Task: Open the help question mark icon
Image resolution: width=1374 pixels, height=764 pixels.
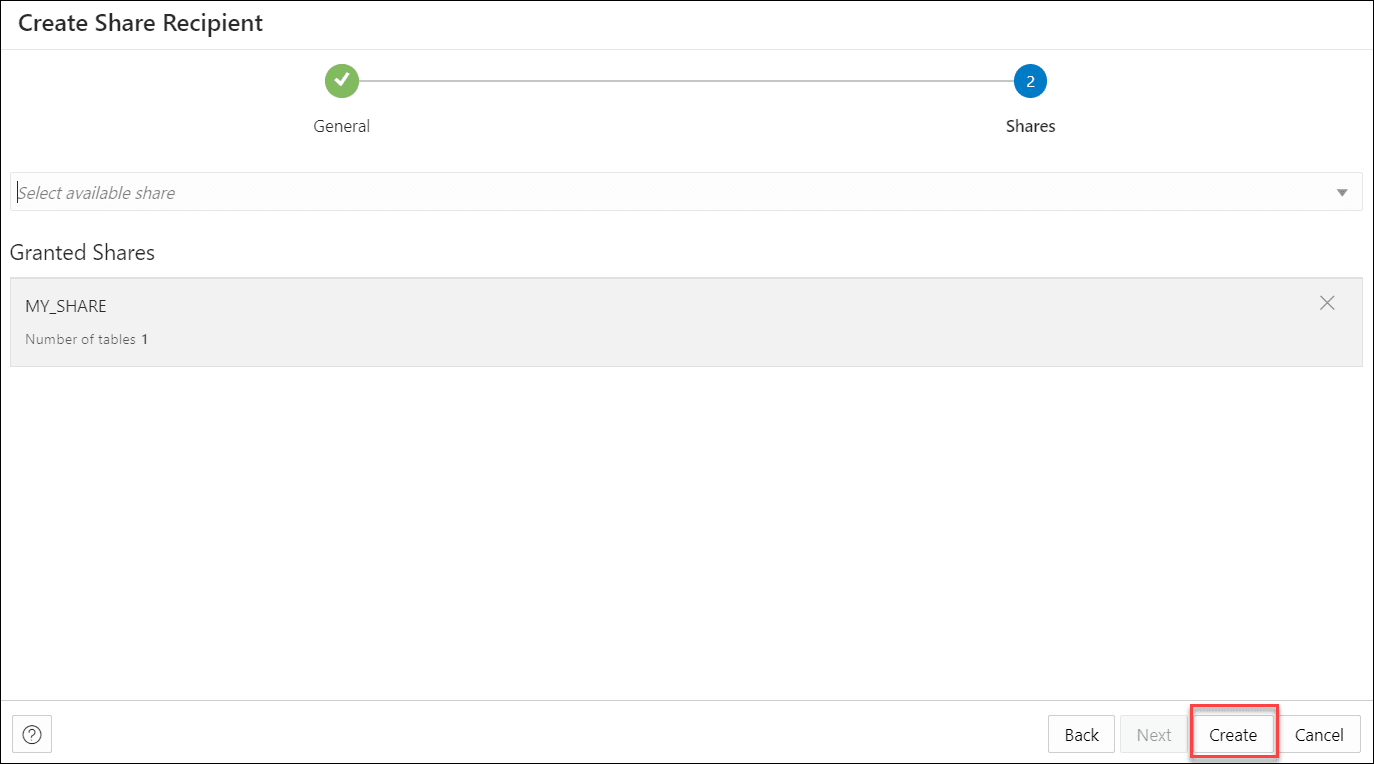Action: (32, 734)
